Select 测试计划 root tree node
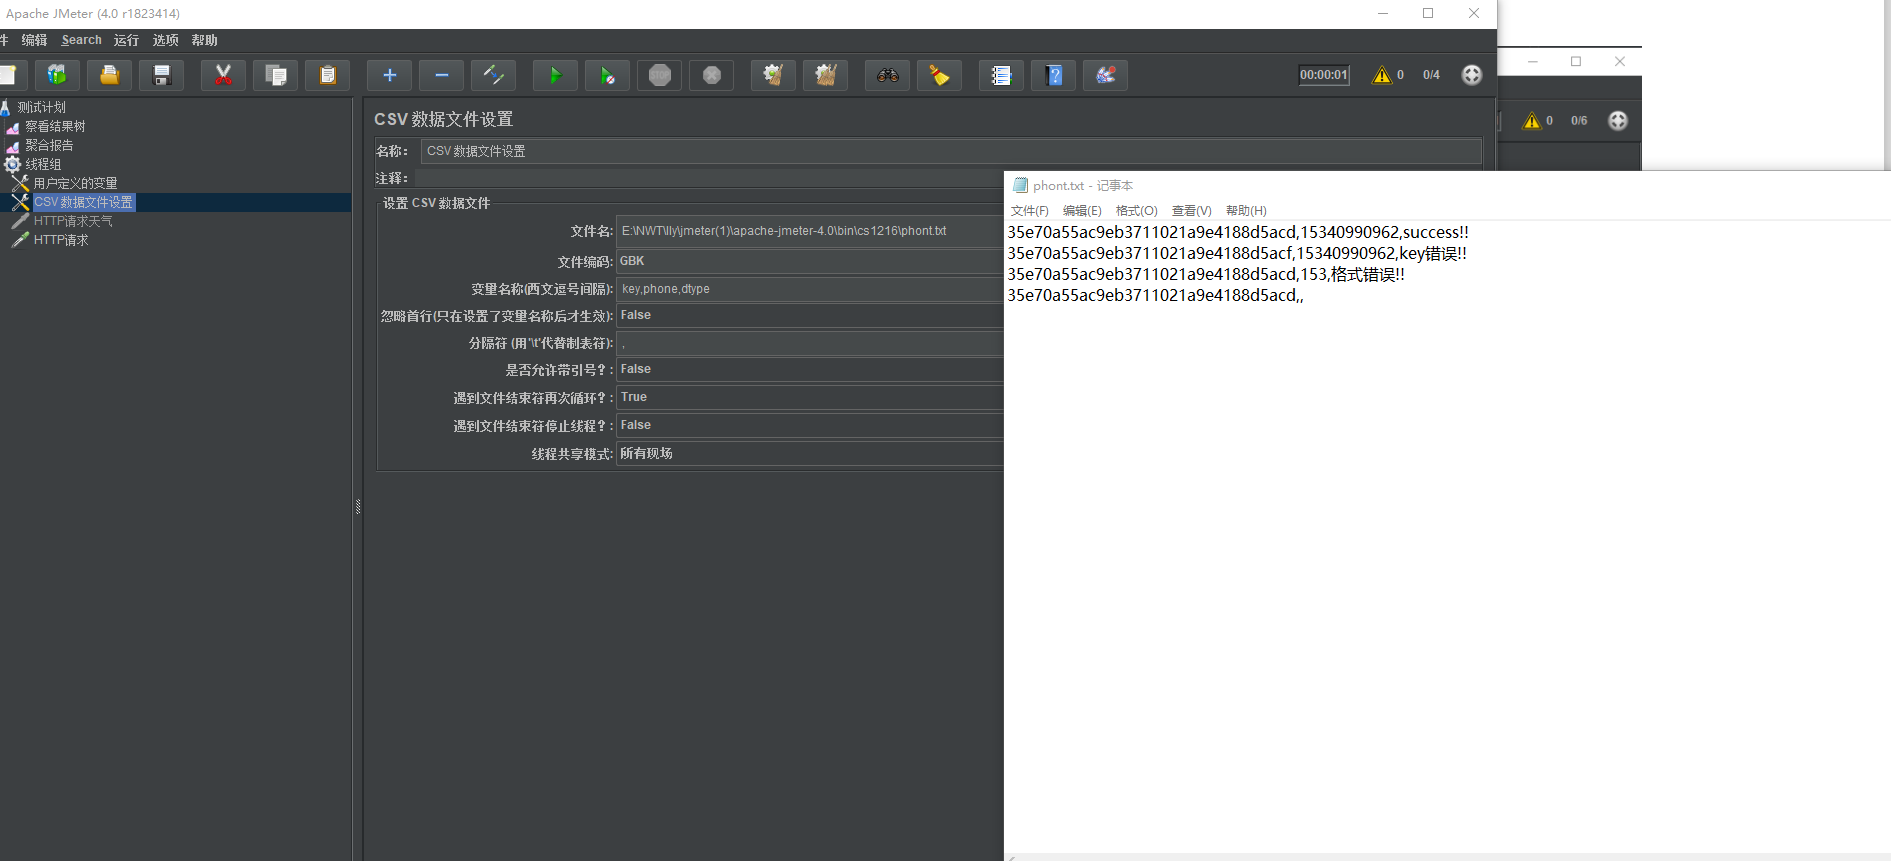The image size is (1891, 861). [x=41, y=107]
